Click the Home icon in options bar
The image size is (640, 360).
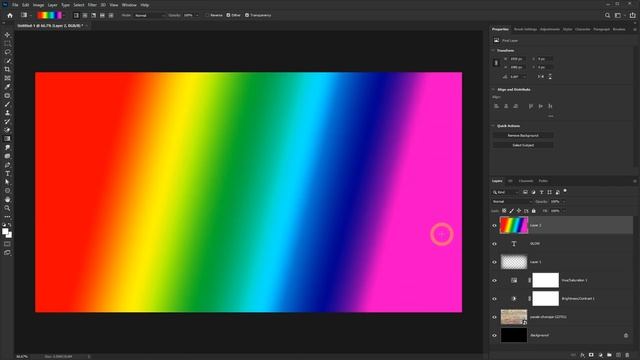(x=10, y=16)
